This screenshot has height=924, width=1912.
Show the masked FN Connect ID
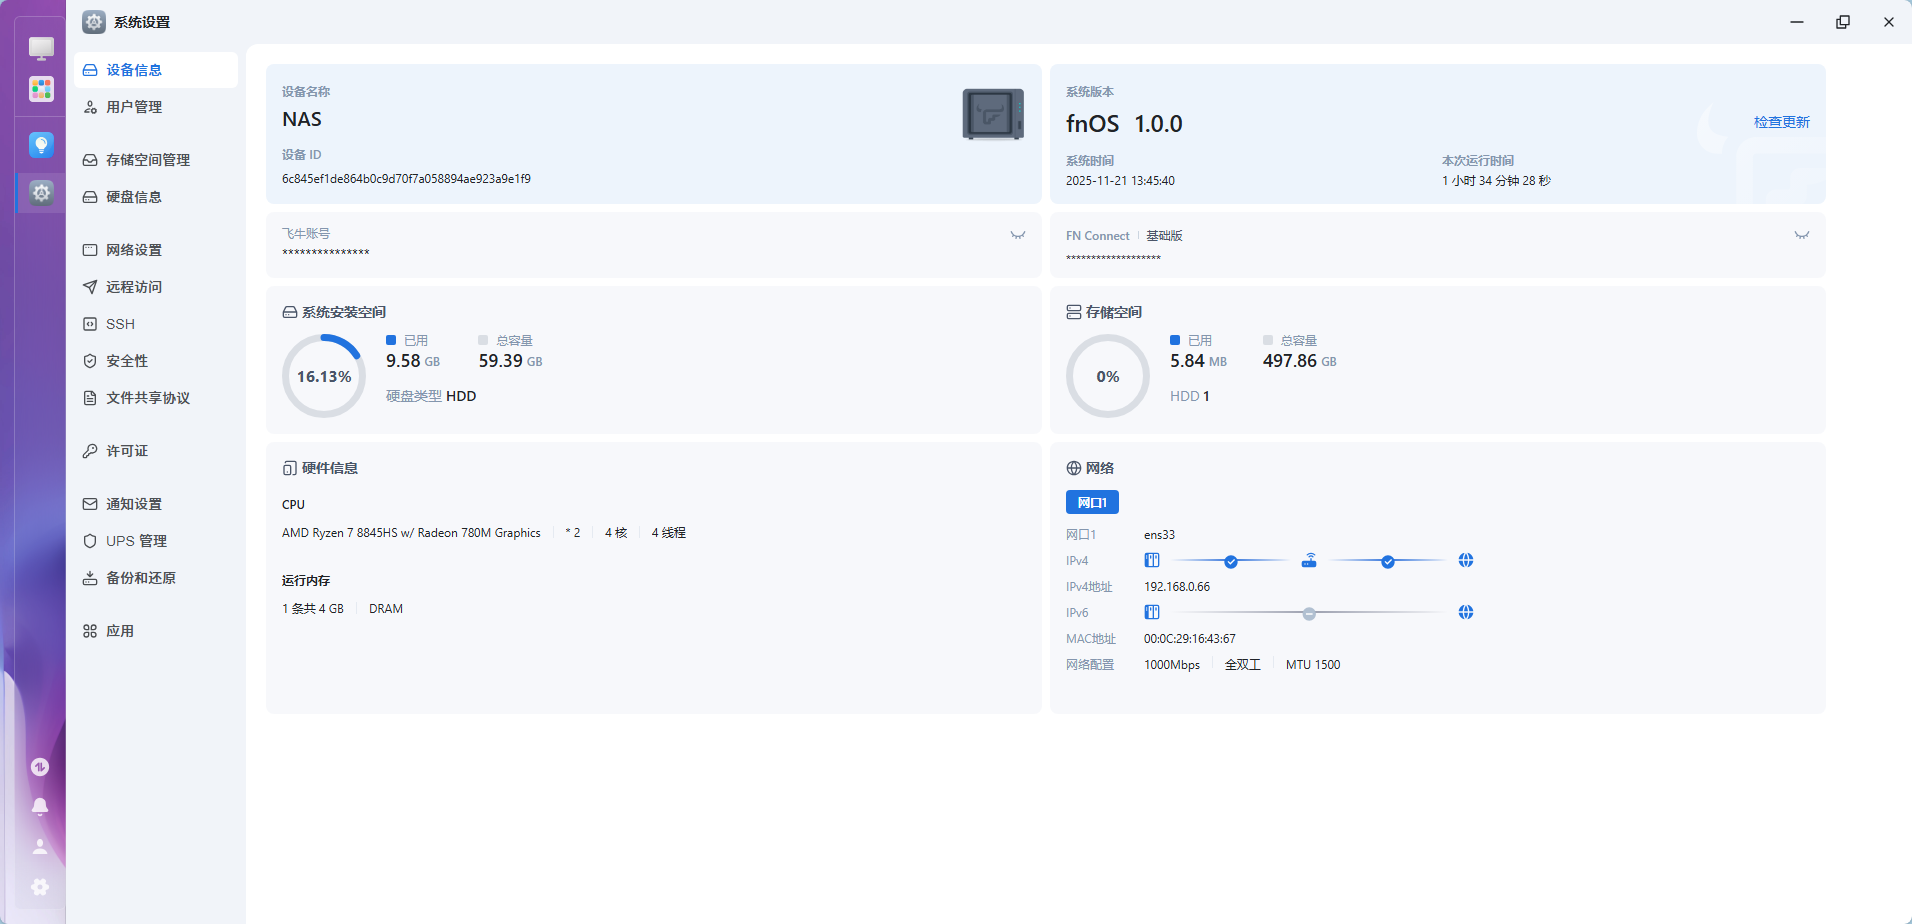click(1801, 236)
